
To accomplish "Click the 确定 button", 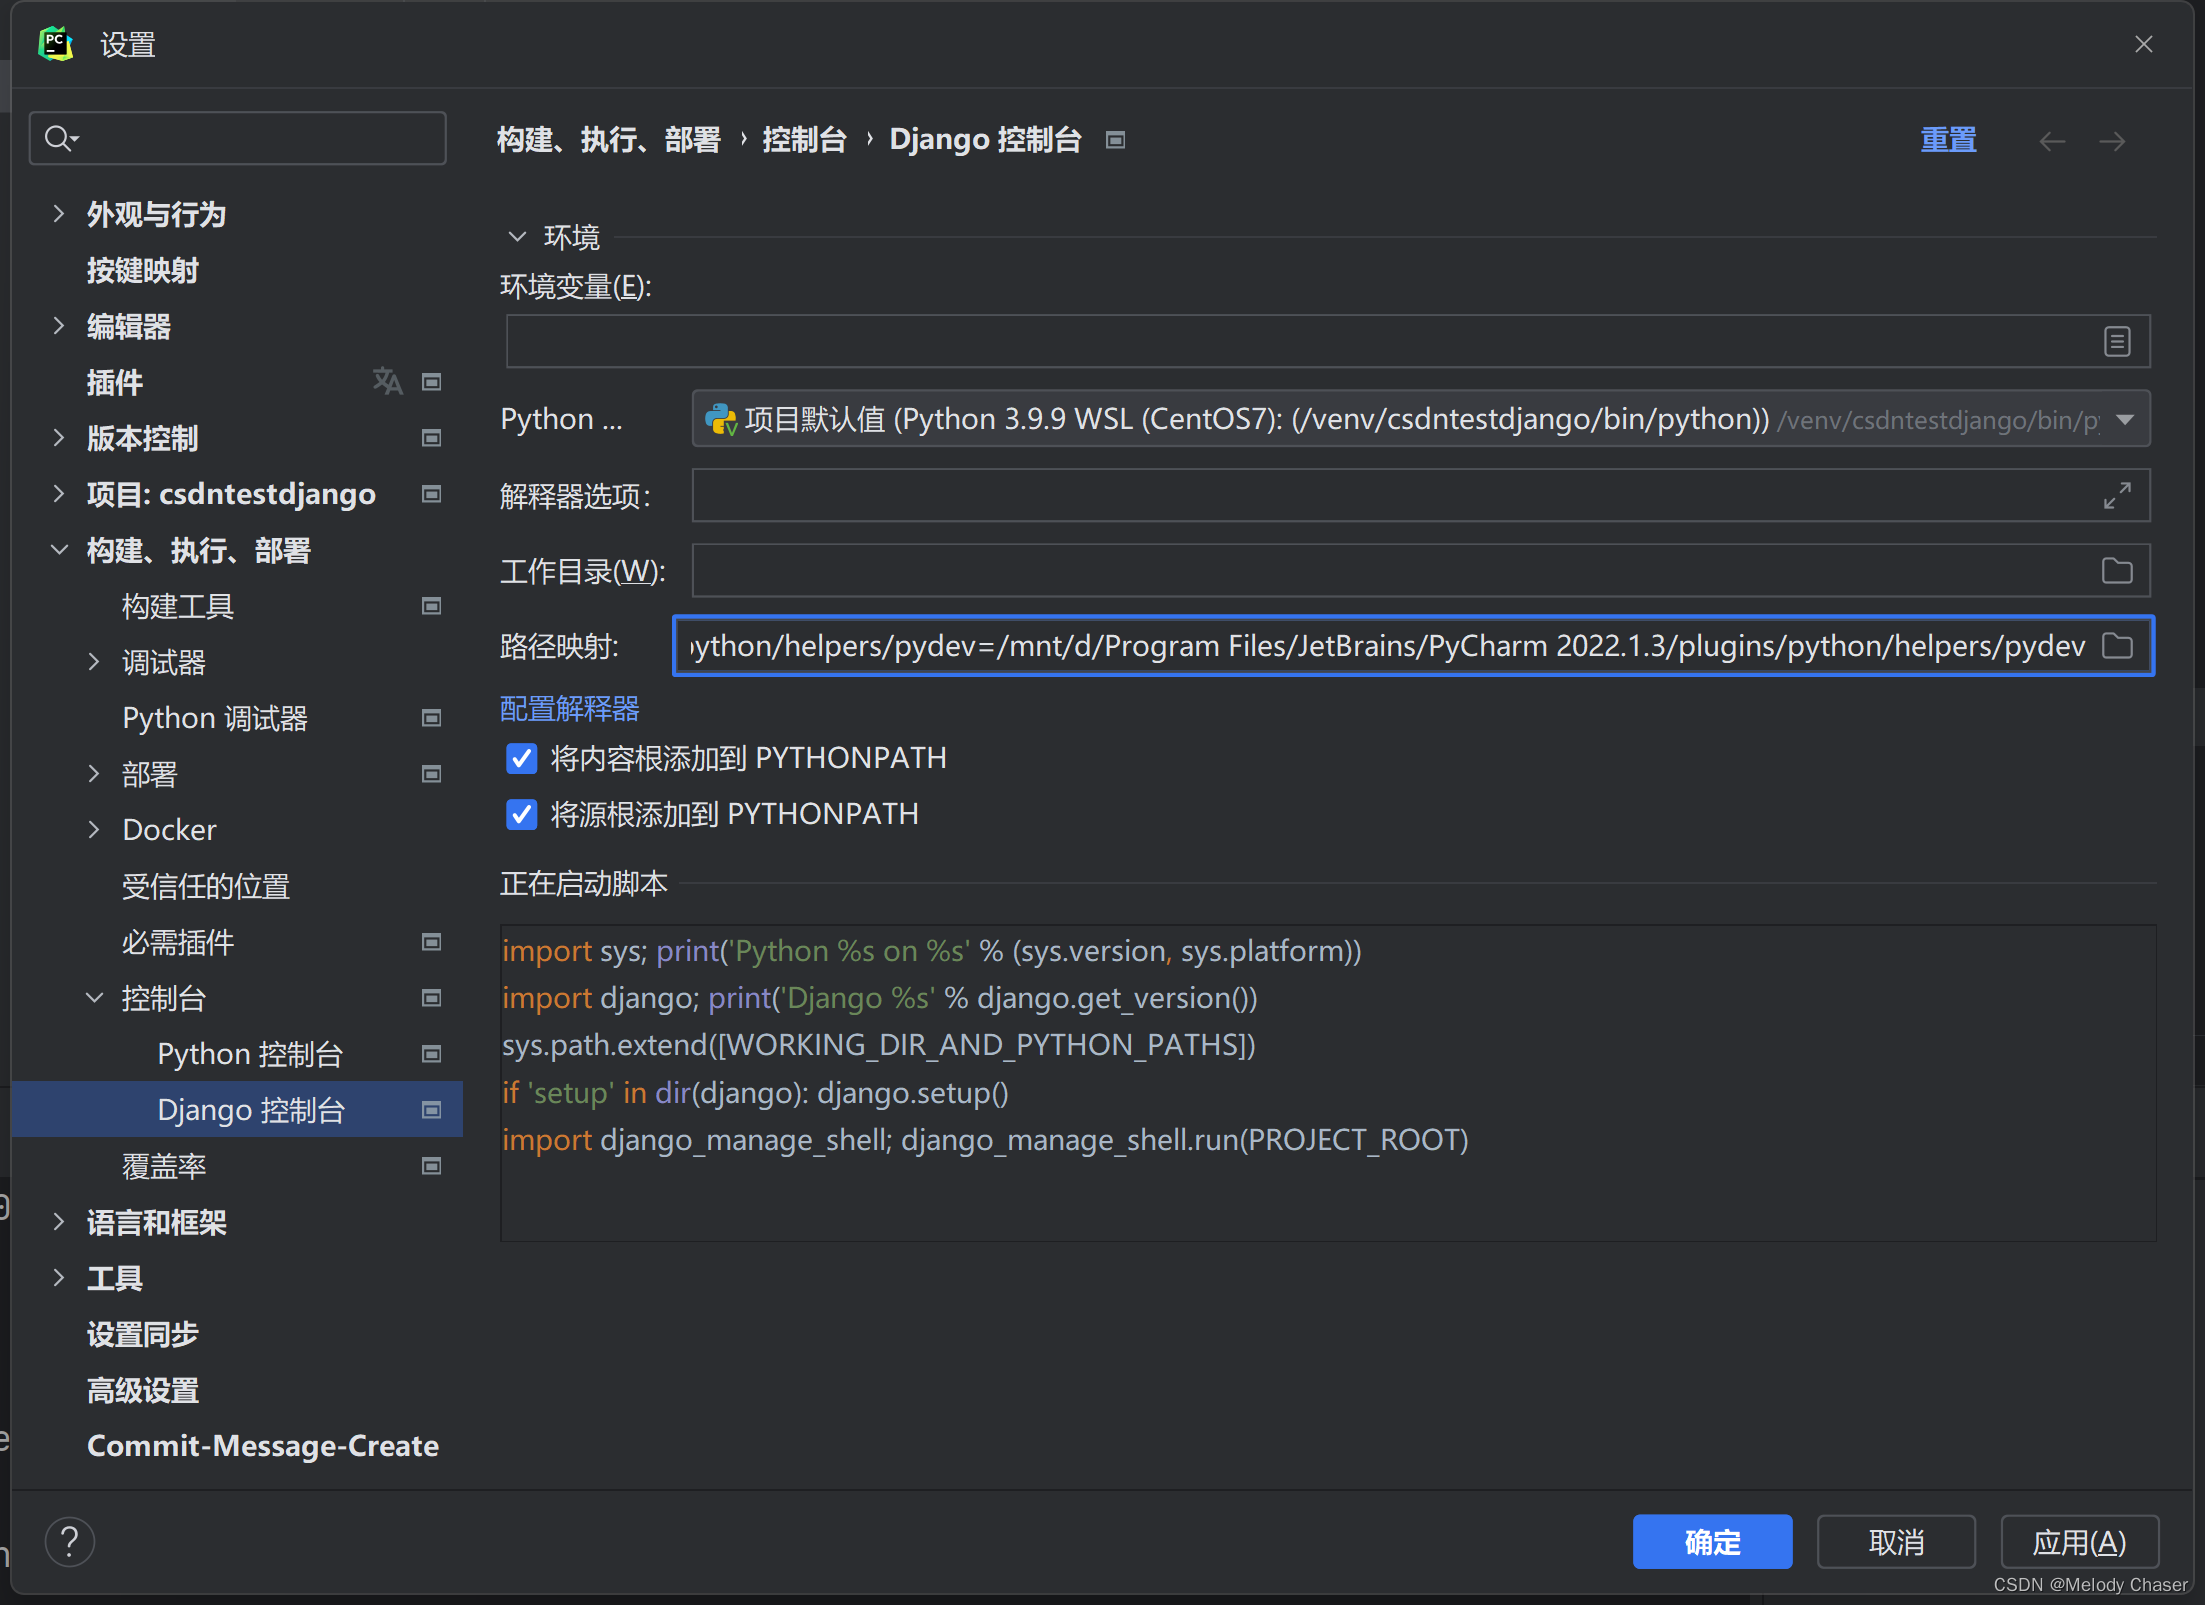I will (x=1712, y=1542).
